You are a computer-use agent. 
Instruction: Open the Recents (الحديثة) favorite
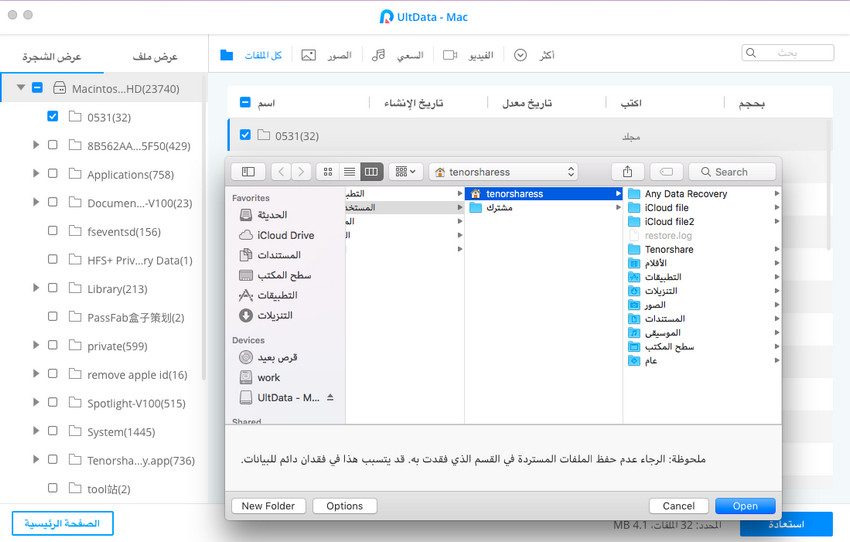coord(263,215)
